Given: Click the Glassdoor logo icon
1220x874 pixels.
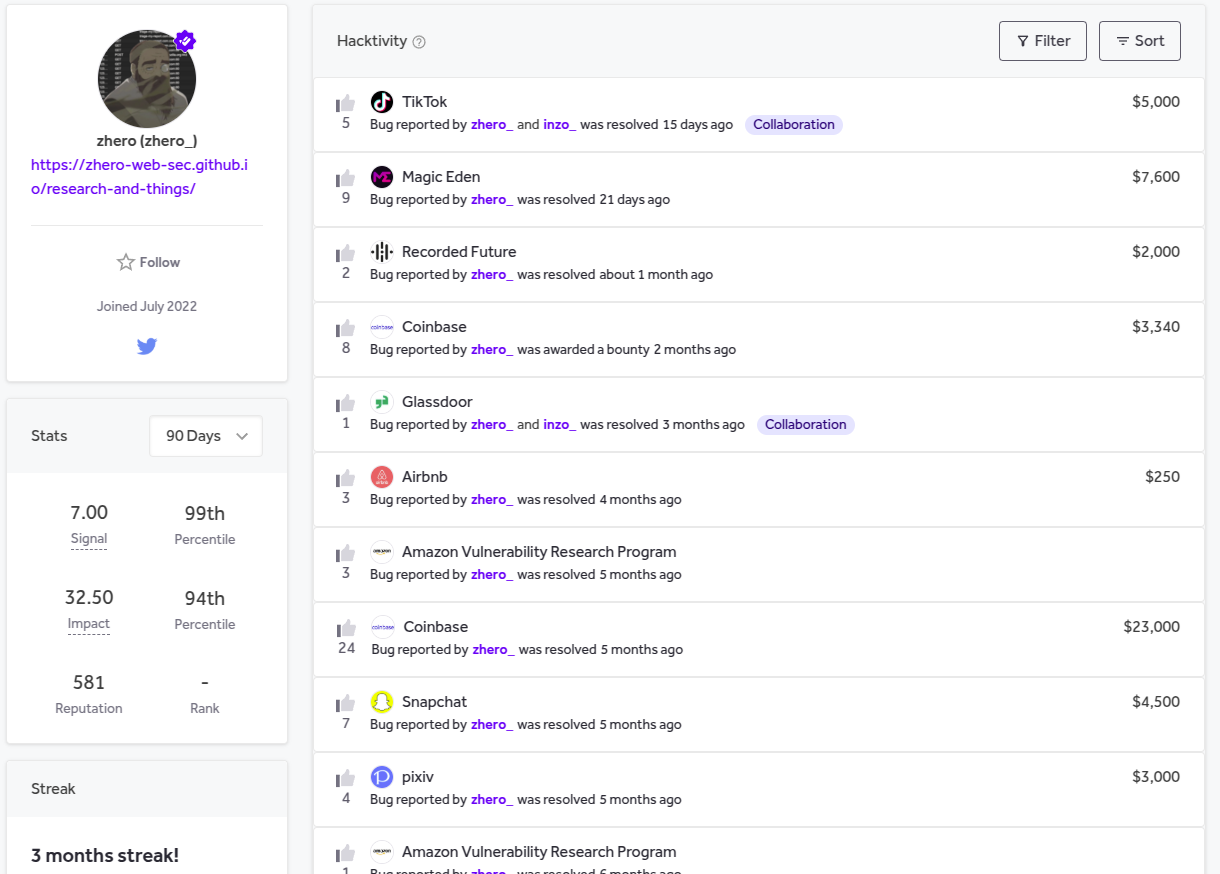Looking at the screenshot, I should [382, 402].
